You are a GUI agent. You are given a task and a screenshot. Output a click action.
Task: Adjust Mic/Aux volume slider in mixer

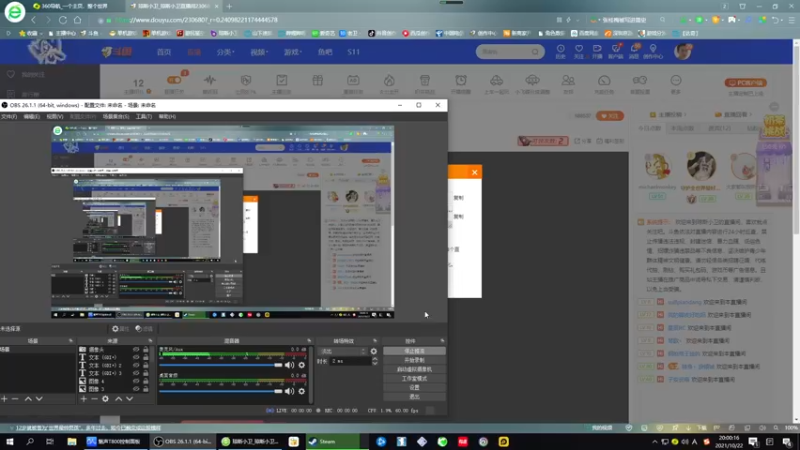(x=220, y=365)
